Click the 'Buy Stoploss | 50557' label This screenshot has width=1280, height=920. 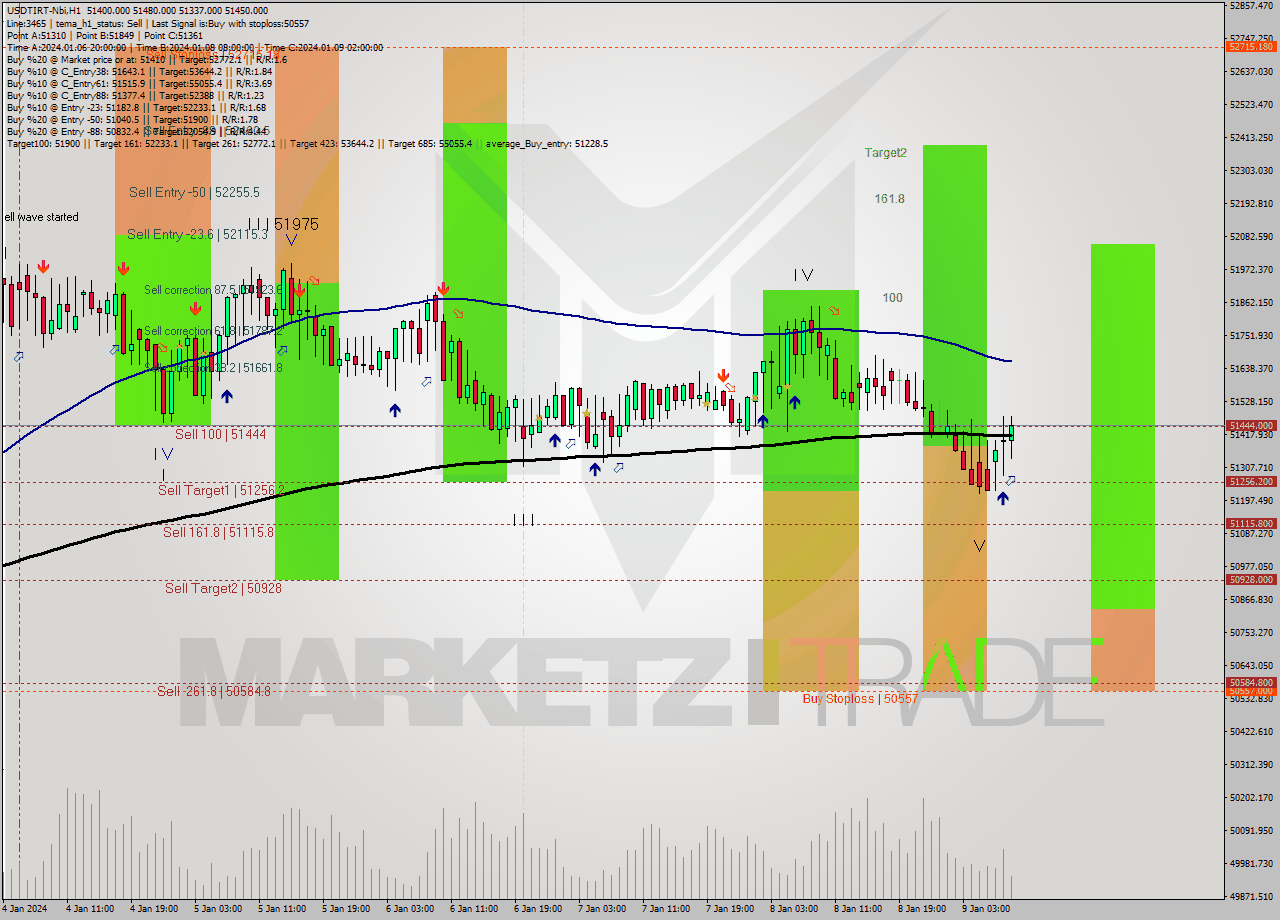pos(860,698)
